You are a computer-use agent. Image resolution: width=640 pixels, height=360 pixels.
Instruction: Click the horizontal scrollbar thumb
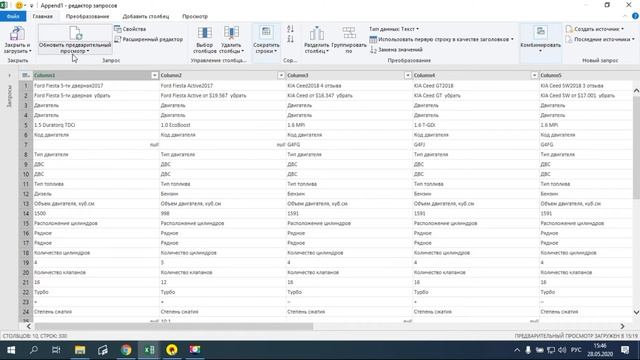click(x=174, y=326)
